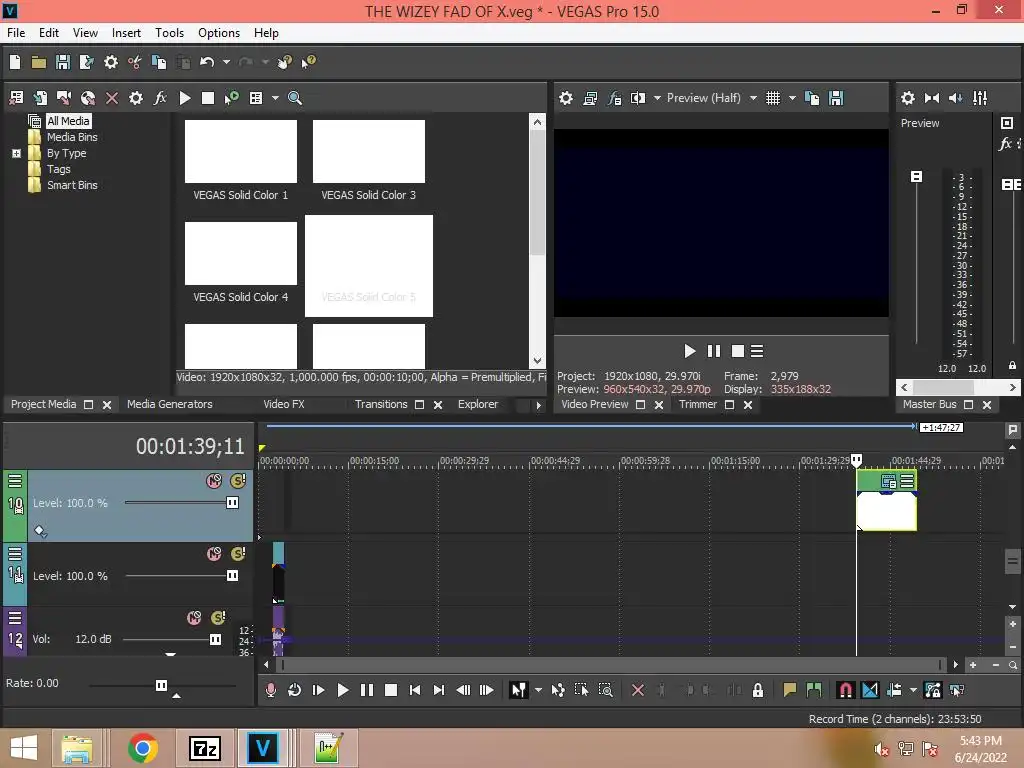
Task: Select VEGAS Solid Color 1 thumbnail
Action: pos(241,152)
